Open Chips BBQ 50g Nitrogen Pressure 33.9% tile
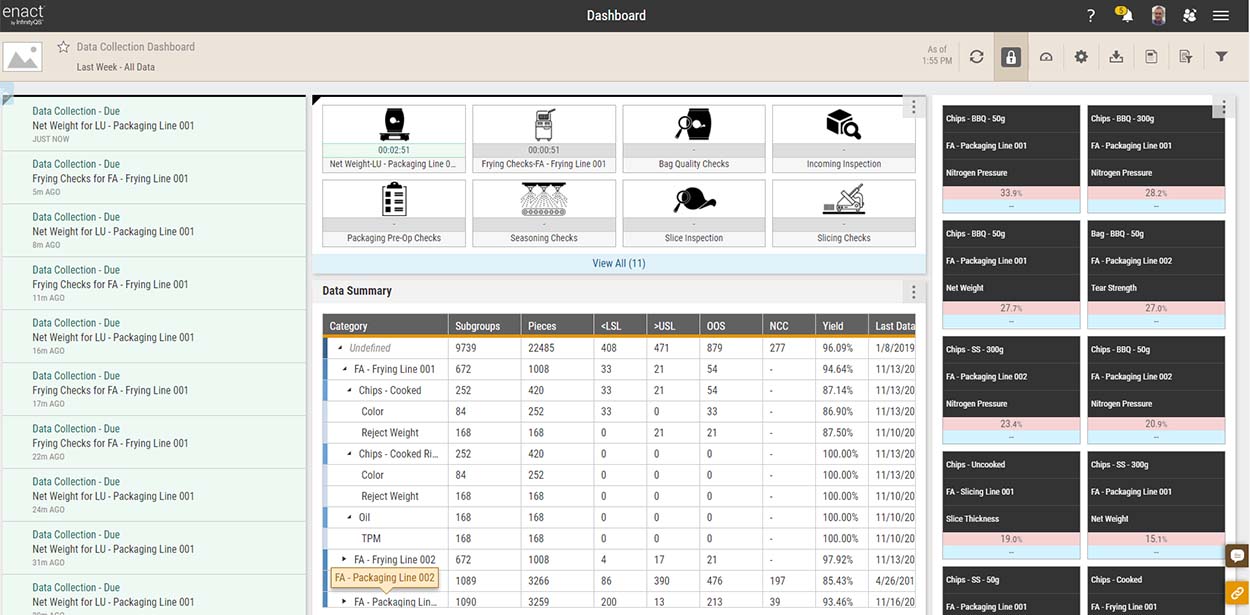The width and height of the screenshot is (1250, 615). (1011, 159)
